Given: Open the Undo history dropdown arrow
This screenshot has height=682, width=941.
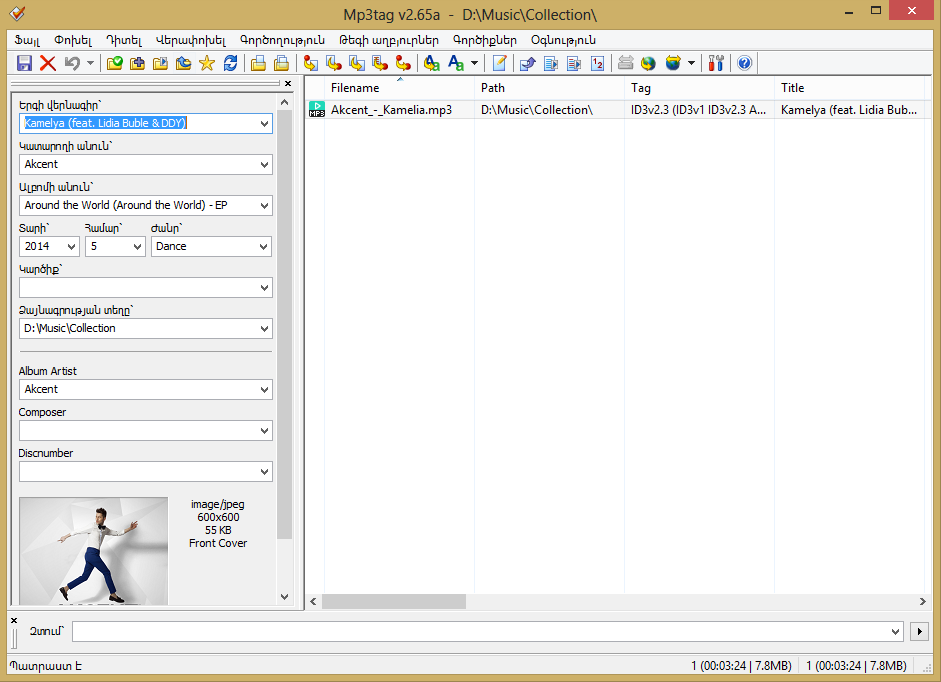Looking at the screenshot, I should 90,63.
